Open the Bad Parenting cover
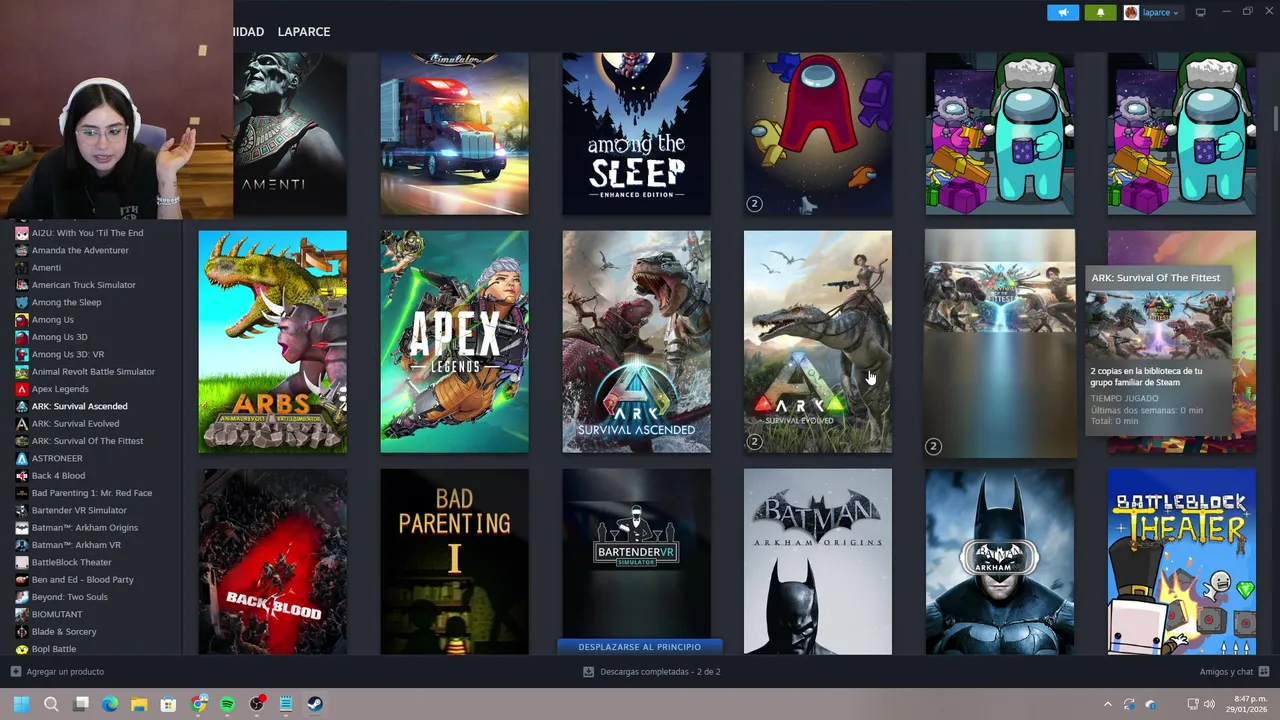1280x720 pixels. [454, 561]
